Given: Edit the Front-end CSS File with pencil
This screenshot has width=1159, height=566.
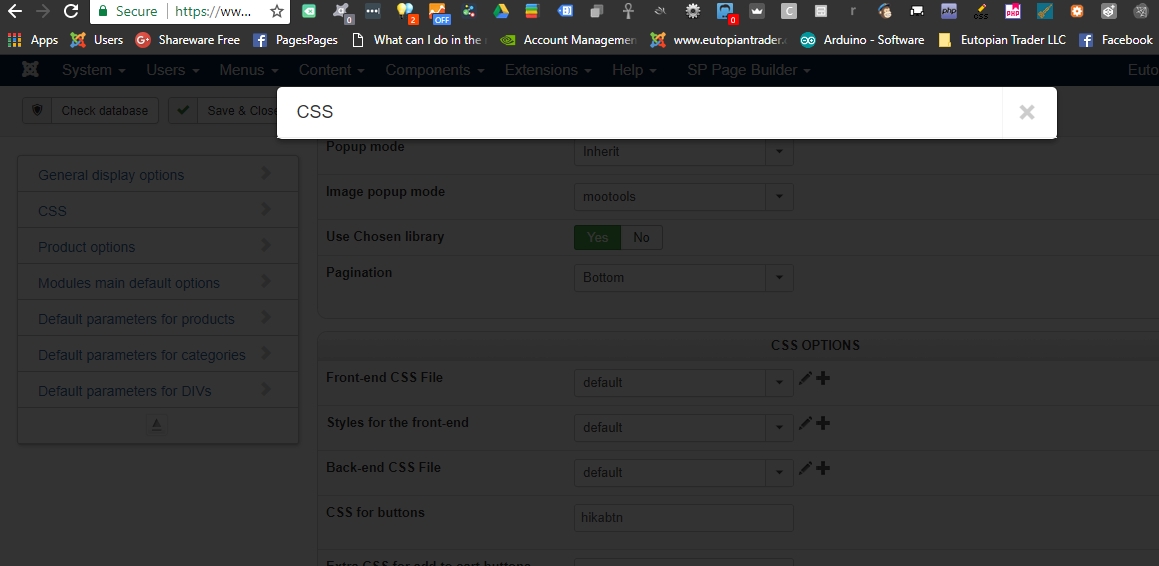Looking at the screenshot, I should [x=805, y=378].
